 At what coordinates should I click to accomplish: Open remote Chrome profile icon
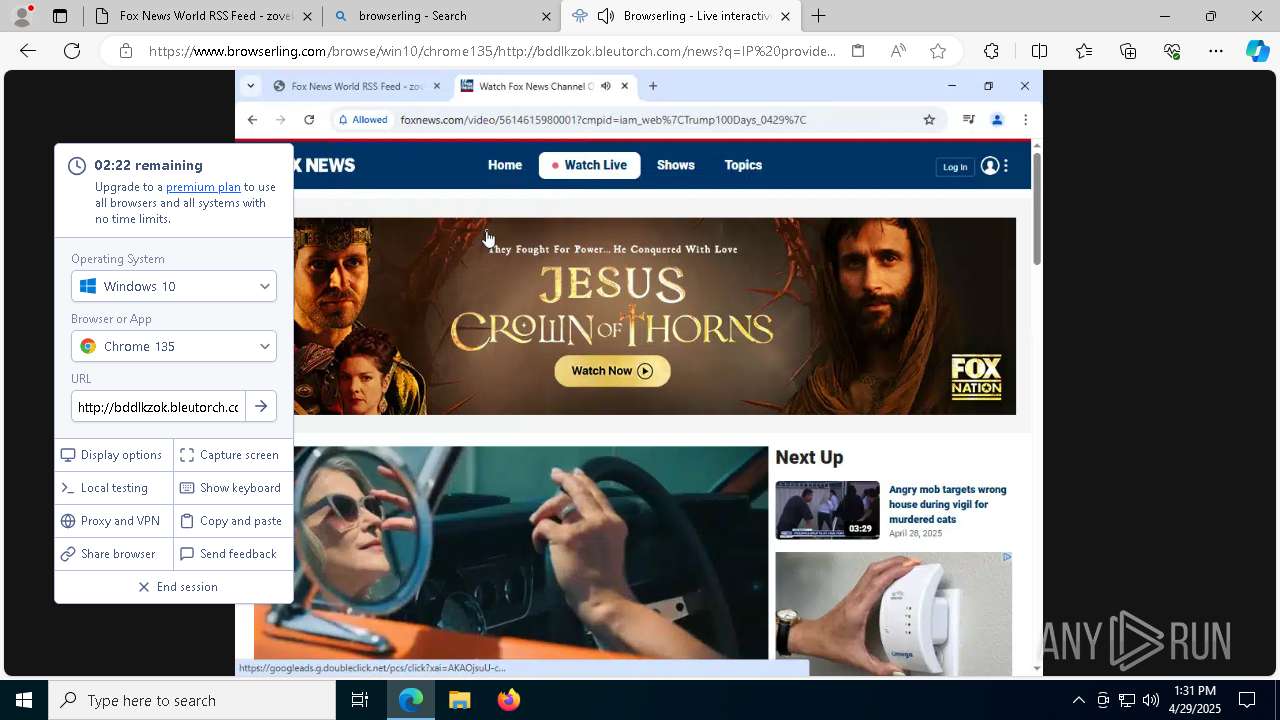[x=997, y=120]
